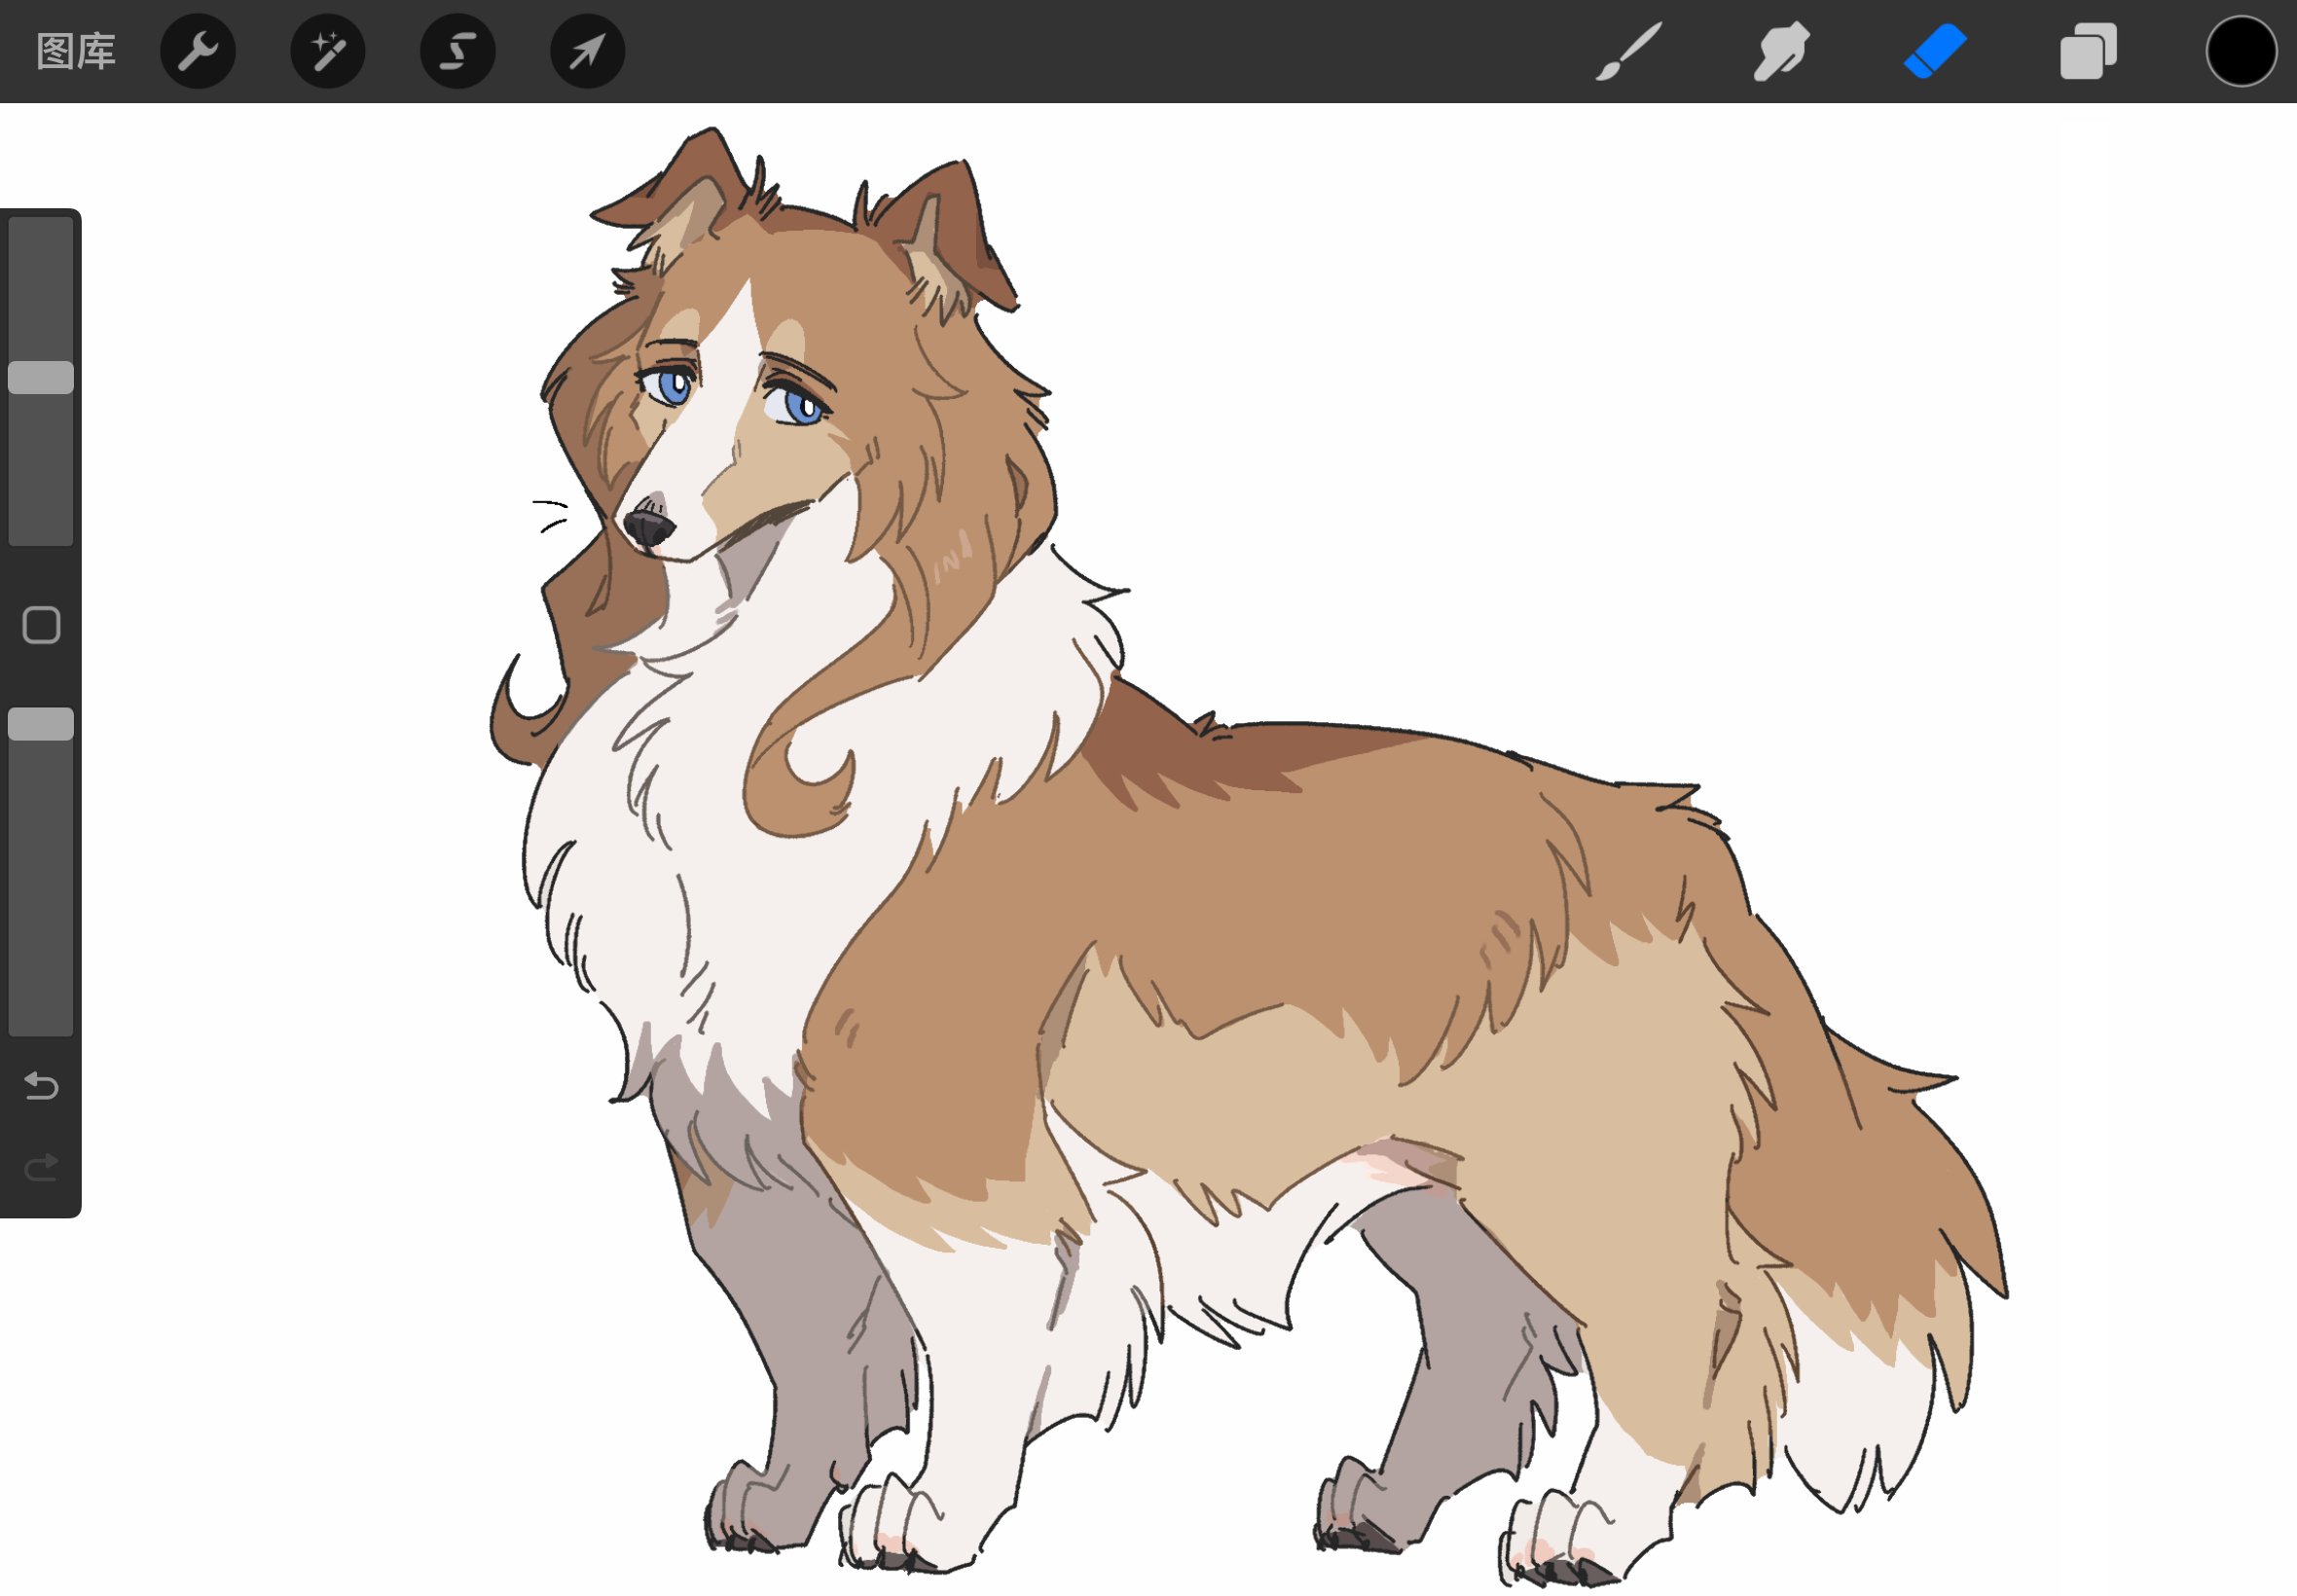2297x1596 pixels.
Task: Open the Gallery (图库) link
Action: pyautogui.click(x=76, y=51)
